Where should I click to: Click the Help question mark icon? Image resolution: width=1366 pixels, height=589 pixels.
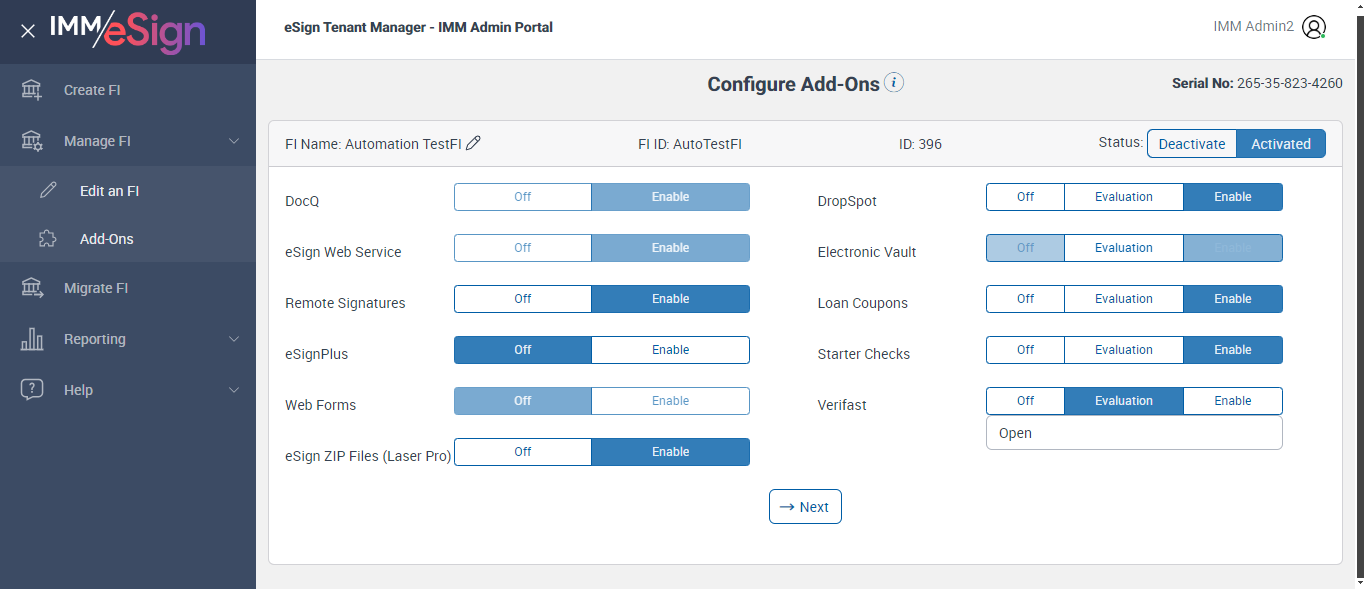coord(32,390)
